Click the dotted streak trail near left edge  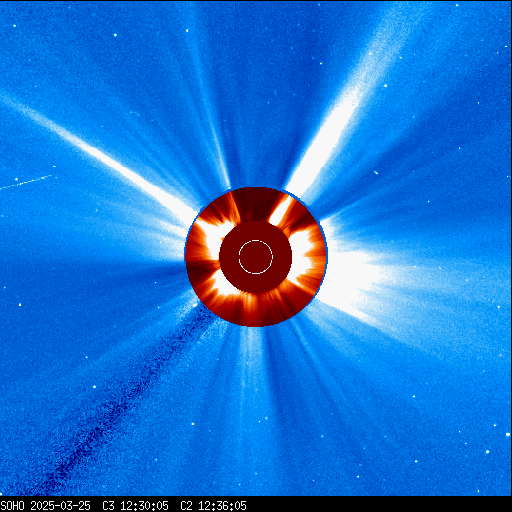tap(27, 182)
